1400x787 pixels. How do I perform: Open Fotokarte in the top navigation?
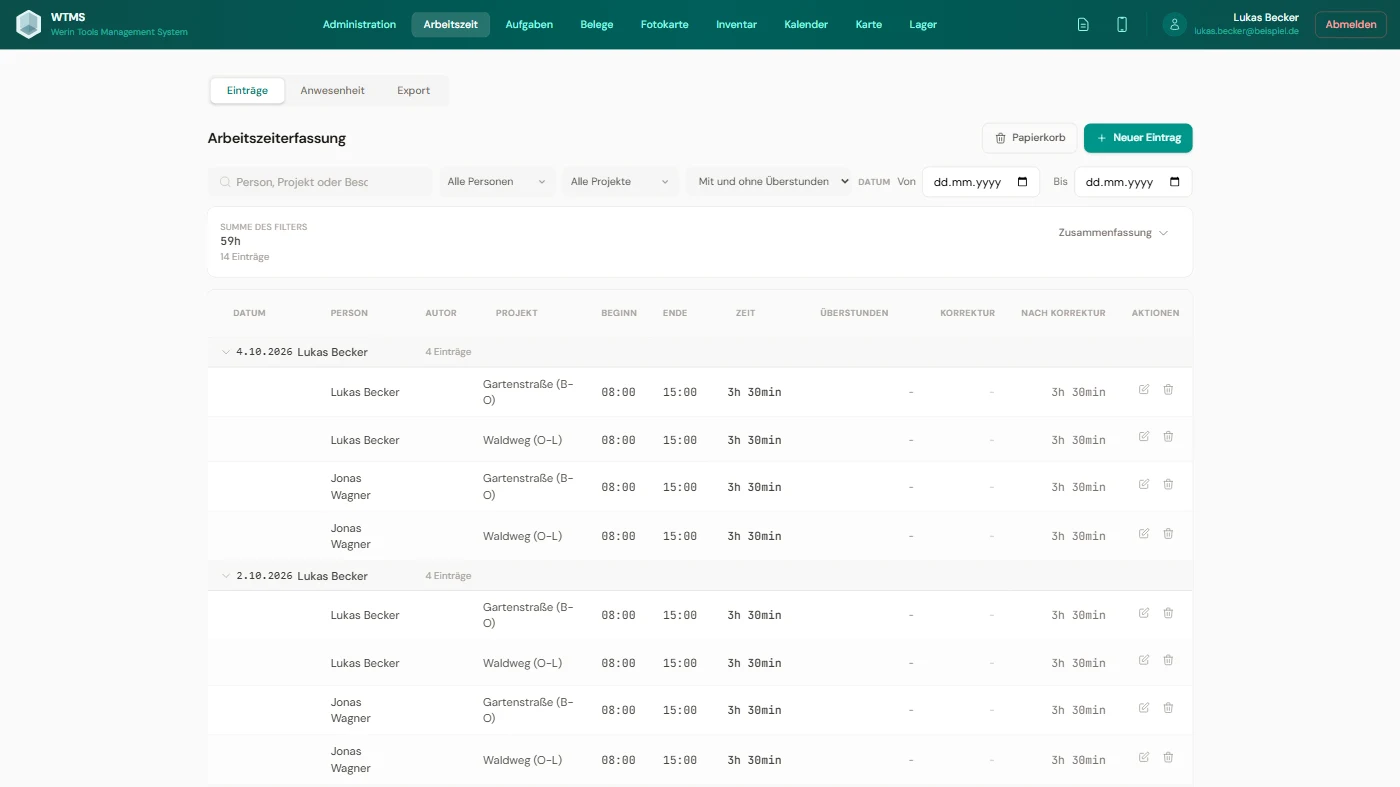pyautogui.click(x=665, y=25)
